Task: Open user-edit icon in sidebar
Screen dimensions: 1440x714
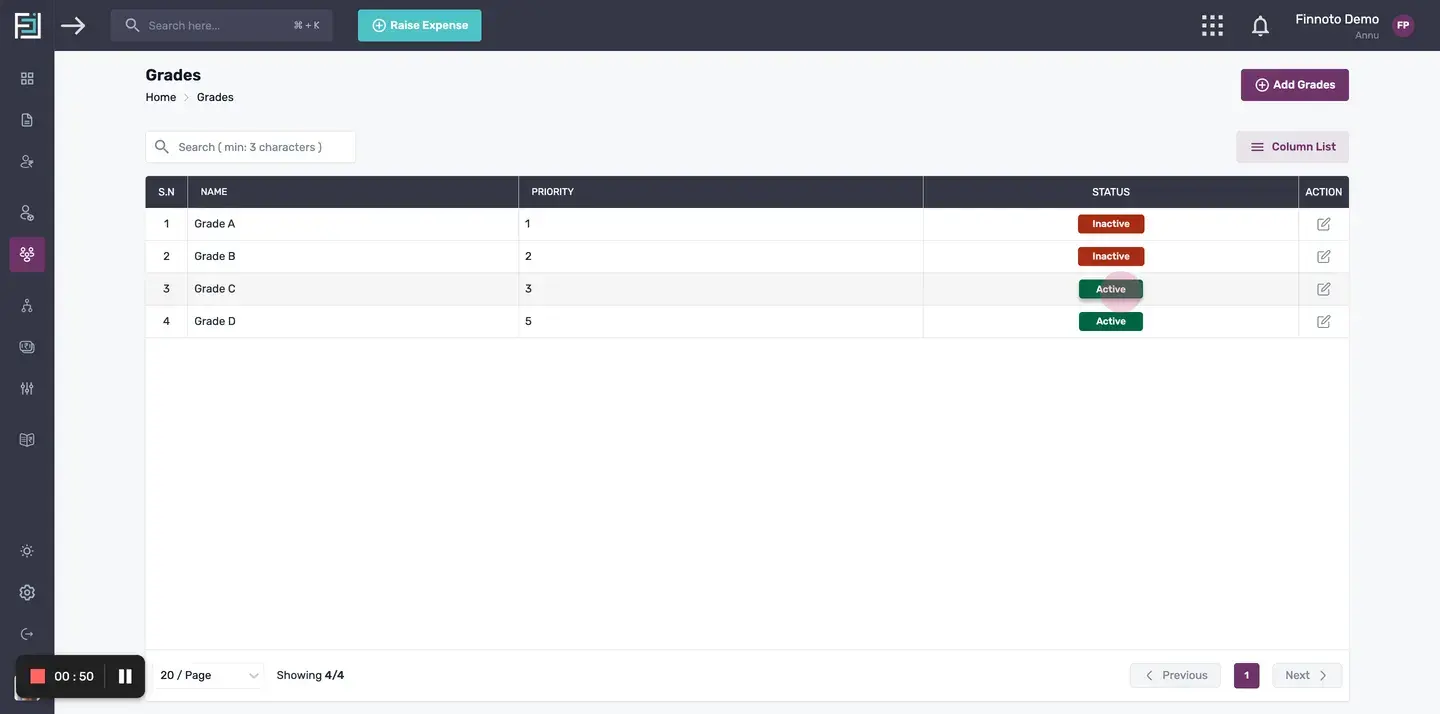Action: click(x=27, y=161)
